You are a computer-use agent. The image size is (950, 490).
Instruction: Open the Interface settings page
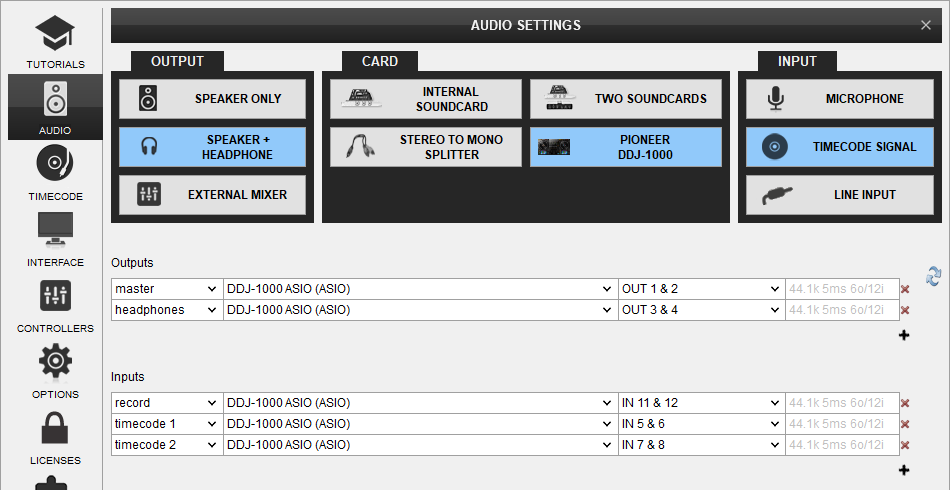(x=55, y=238)
